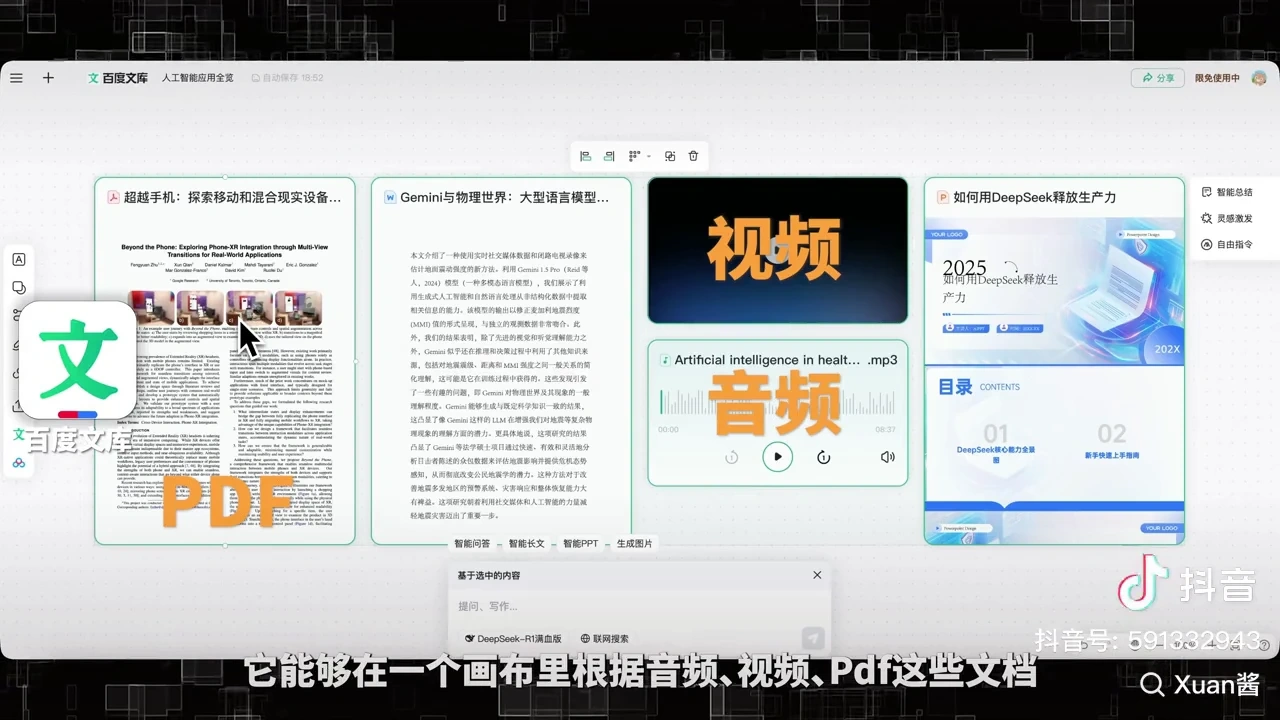This screenshot has width=1280, height=720.
Task: Click the 08:37 audio duration text
Action: [x=885, y=429]
